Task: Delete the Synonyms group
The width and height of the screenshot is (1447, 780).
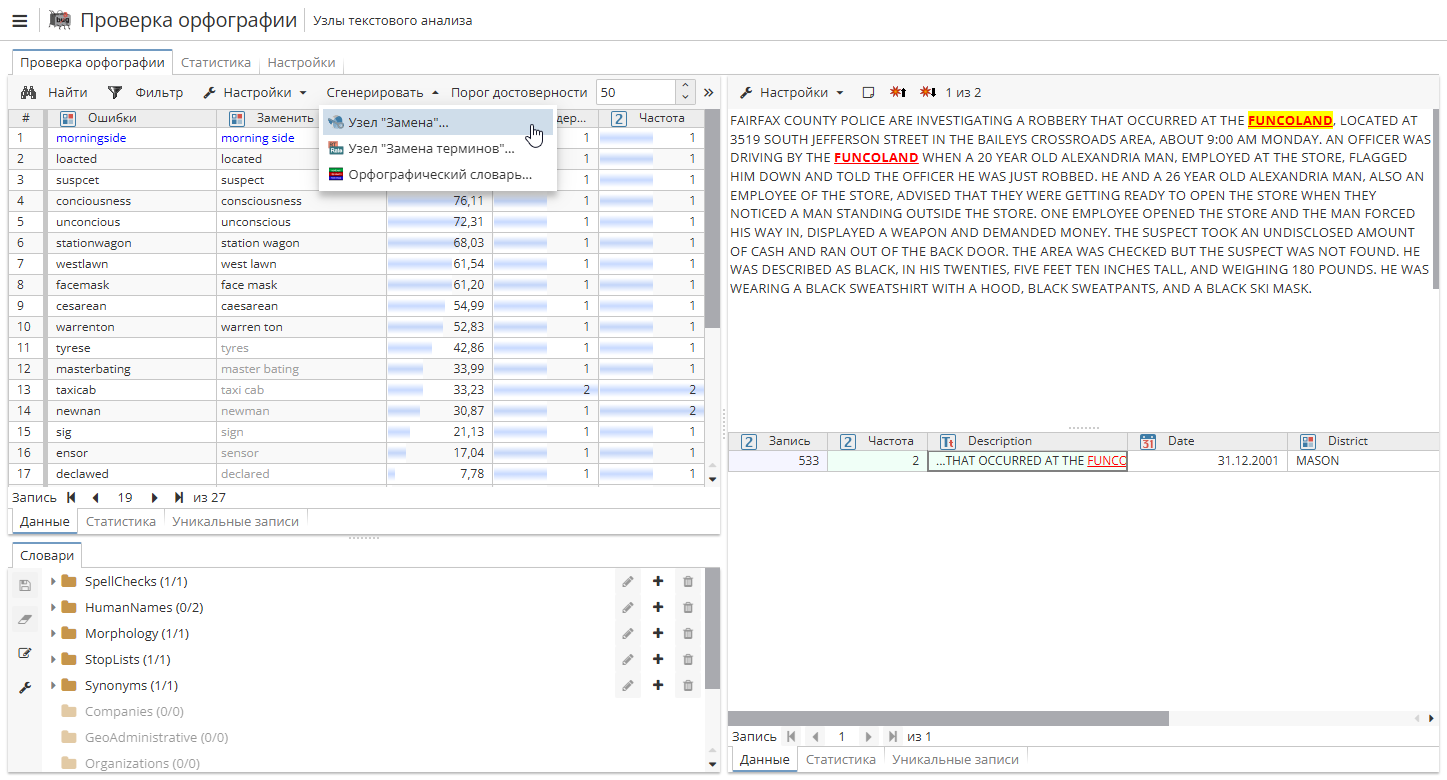Action: (688, 685)
